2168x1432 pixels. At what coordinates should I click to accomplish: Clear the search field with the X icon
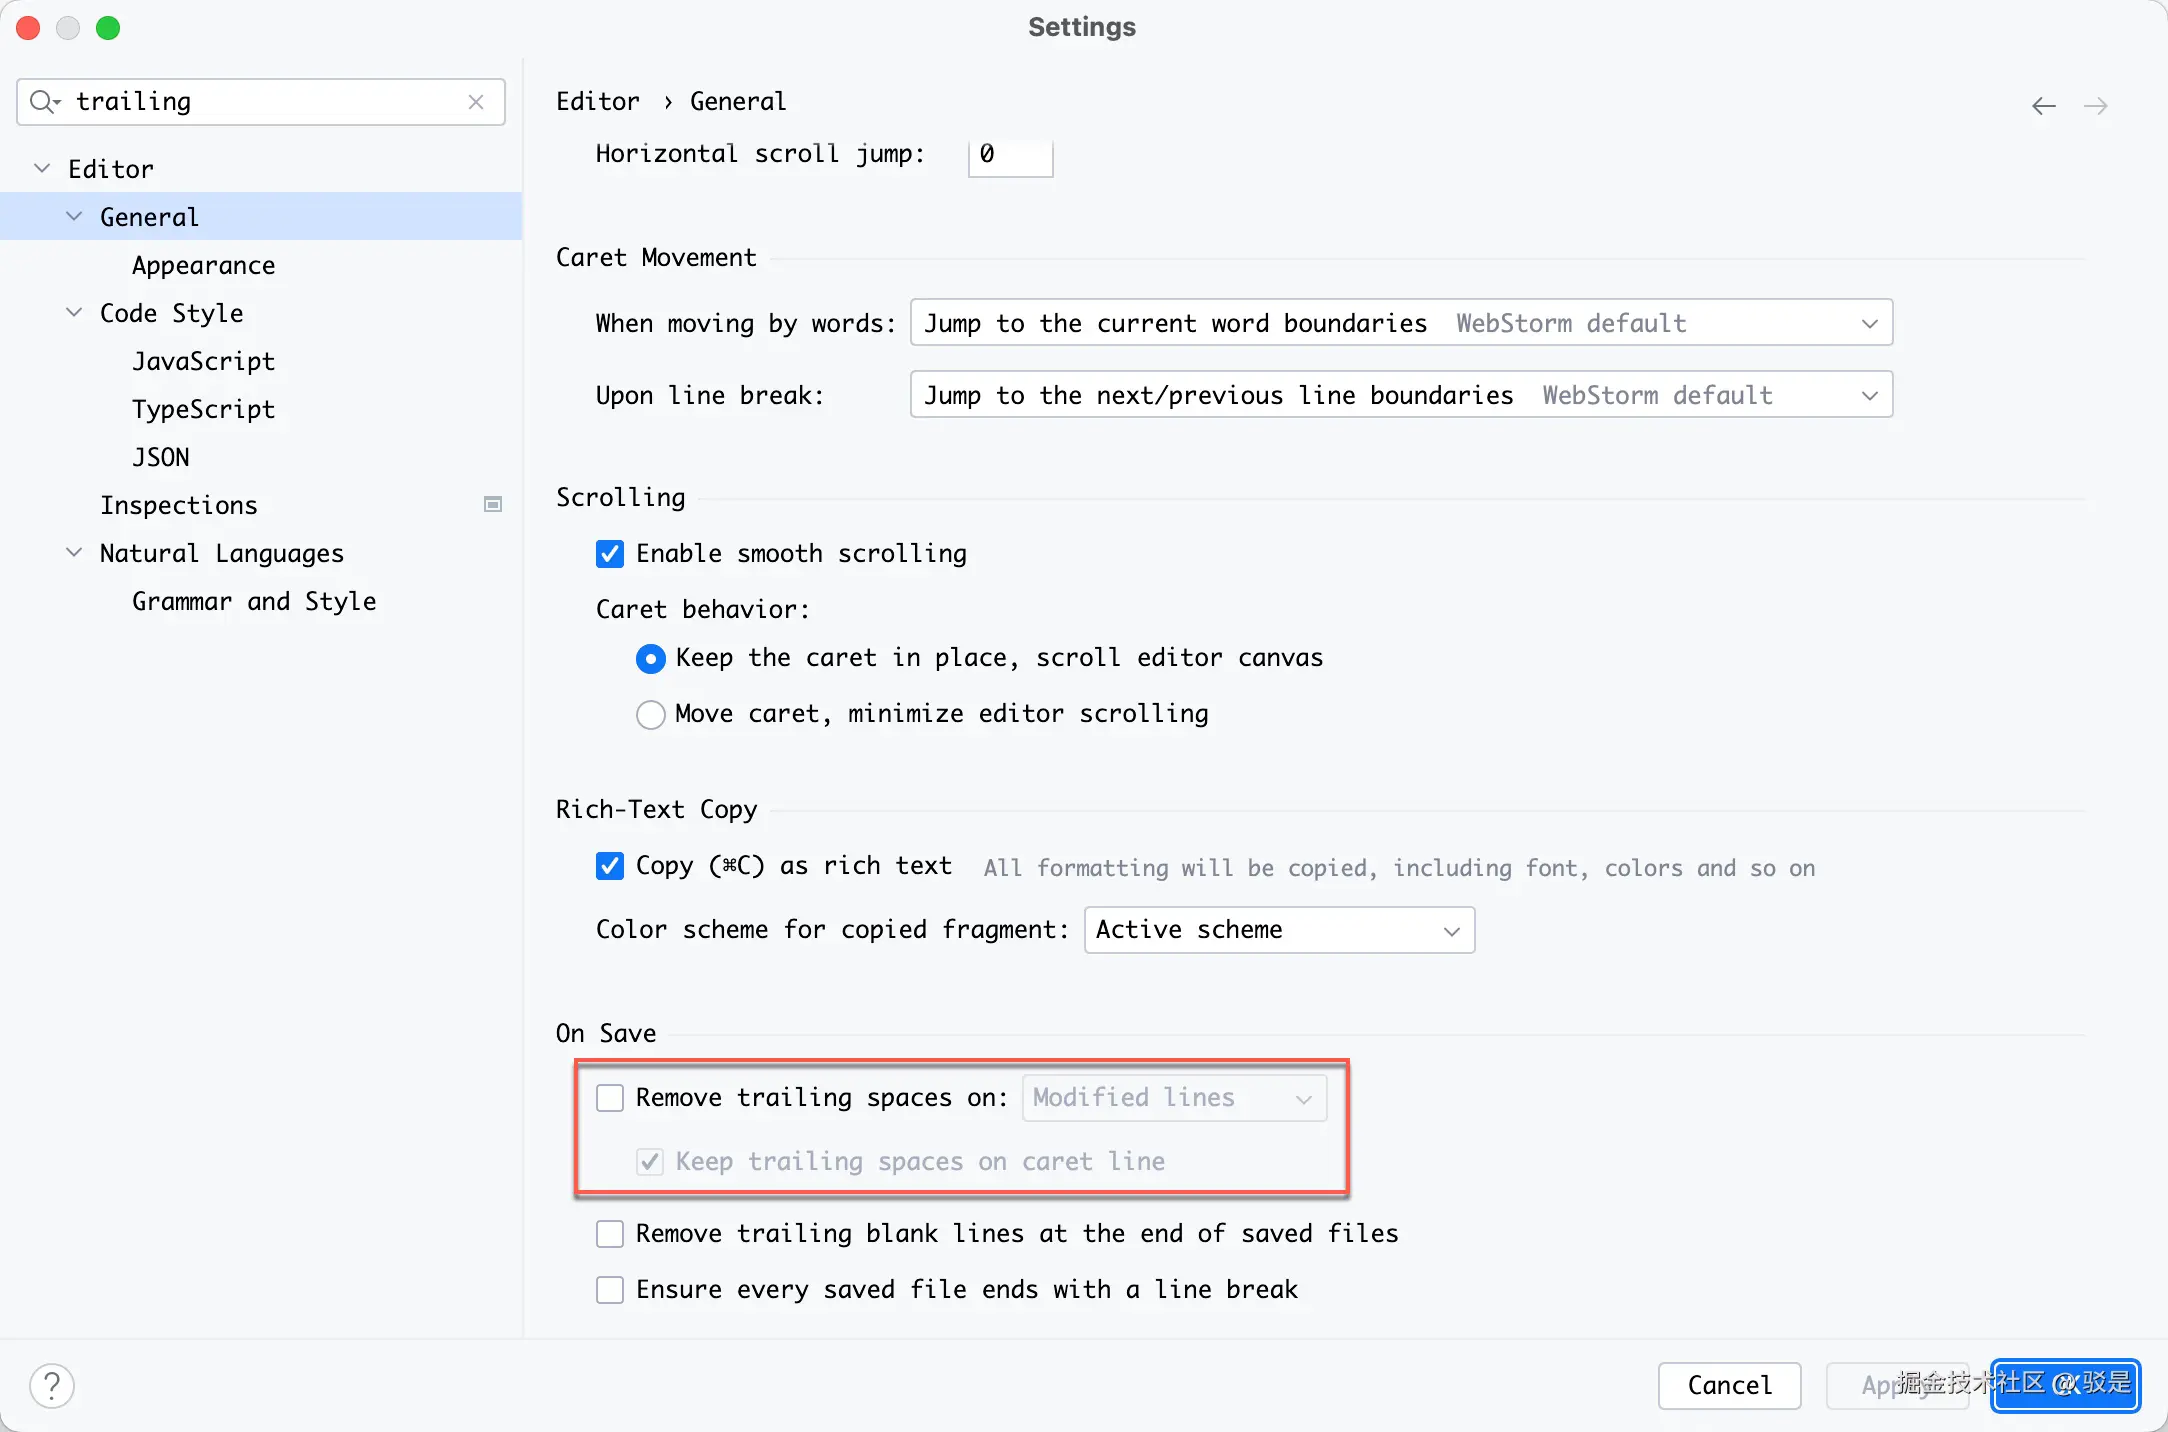point(476,102)
